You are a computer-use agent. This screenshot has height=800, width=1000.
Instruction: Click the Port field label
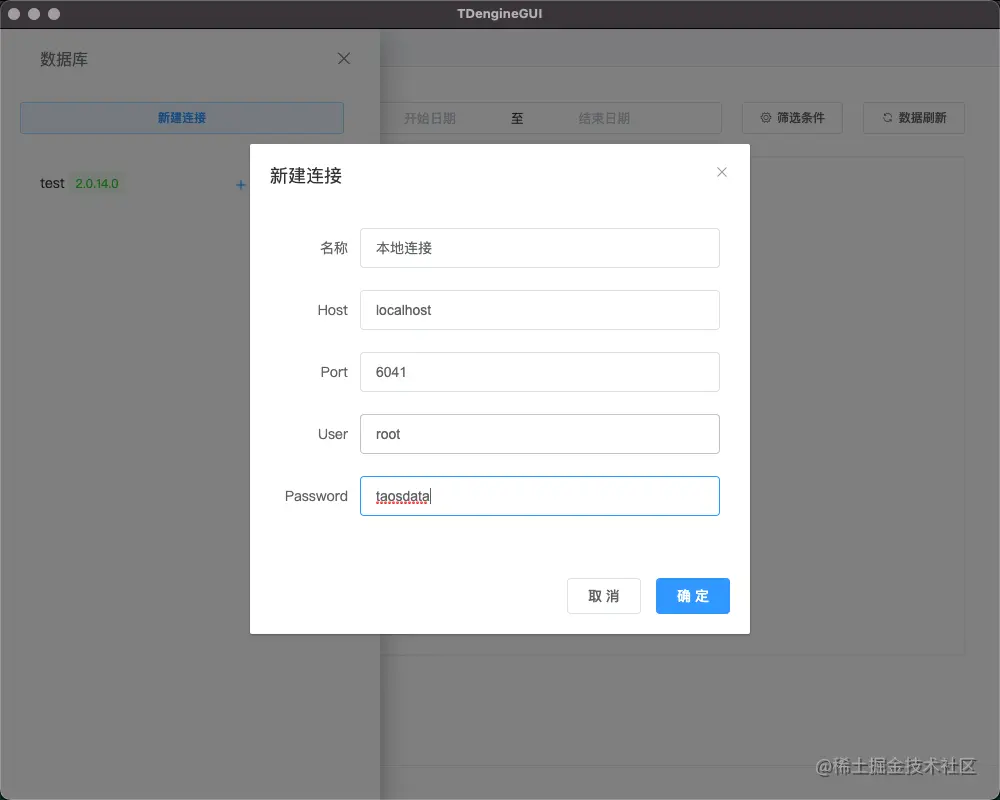point(334,372)
